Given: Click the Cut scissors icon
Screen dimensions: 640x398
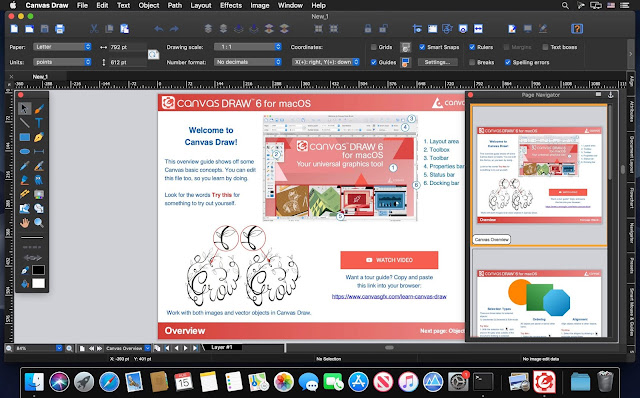Looking at the screenshot, I should 94,29.
